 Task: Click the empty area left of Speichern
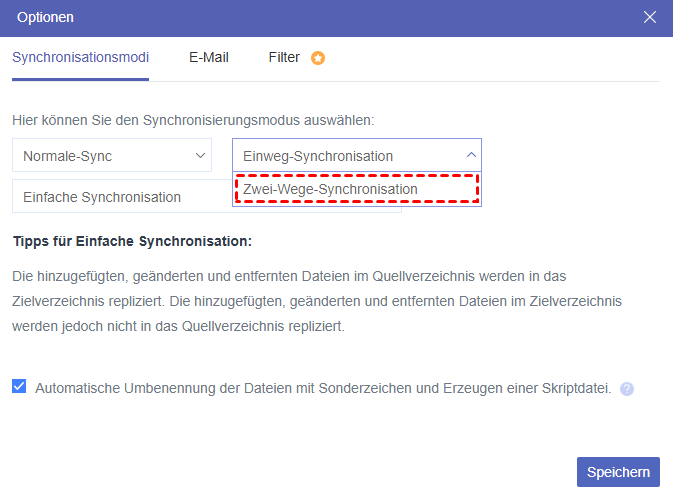tap(300, 472)
